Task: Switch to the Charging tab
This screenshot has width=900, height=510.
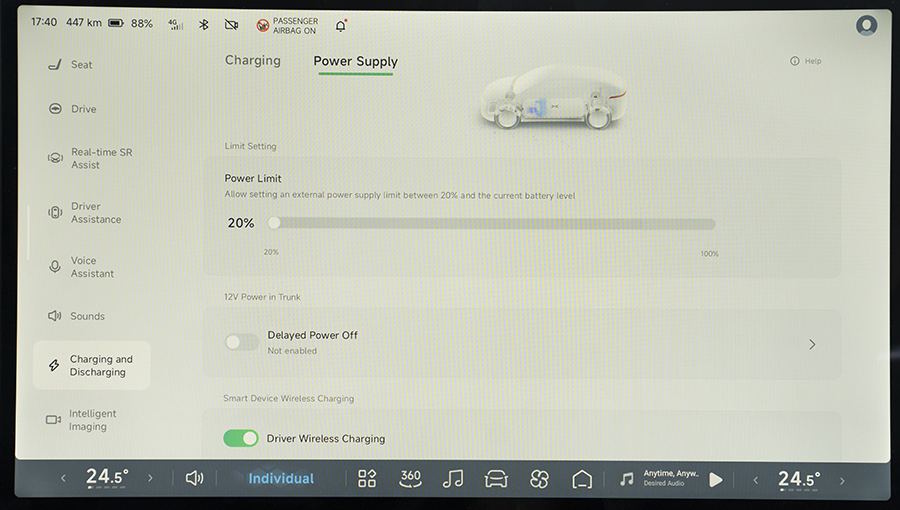Action: tap(252, 60)
